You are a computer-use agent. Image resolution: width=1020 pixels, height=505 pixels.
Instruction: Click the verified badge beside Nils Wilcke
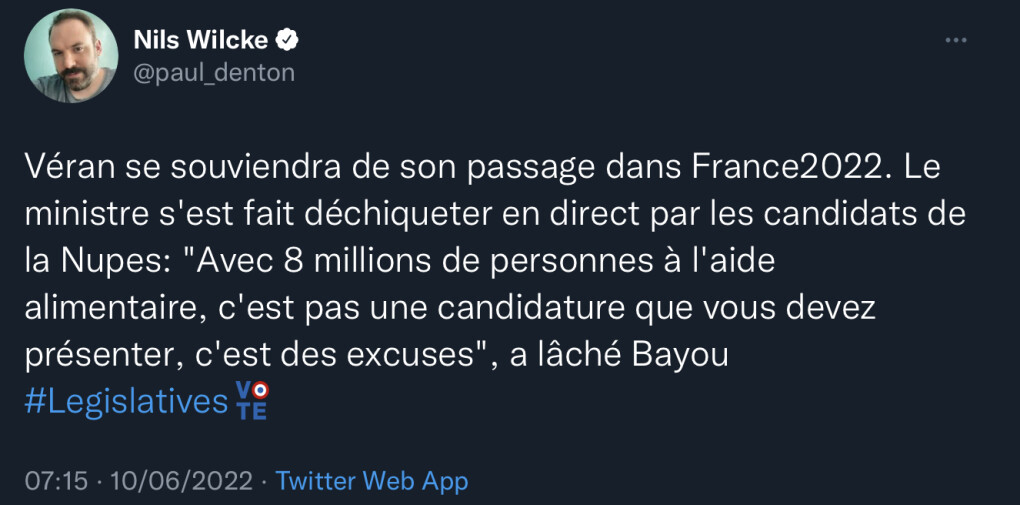[x=287, y=40]
